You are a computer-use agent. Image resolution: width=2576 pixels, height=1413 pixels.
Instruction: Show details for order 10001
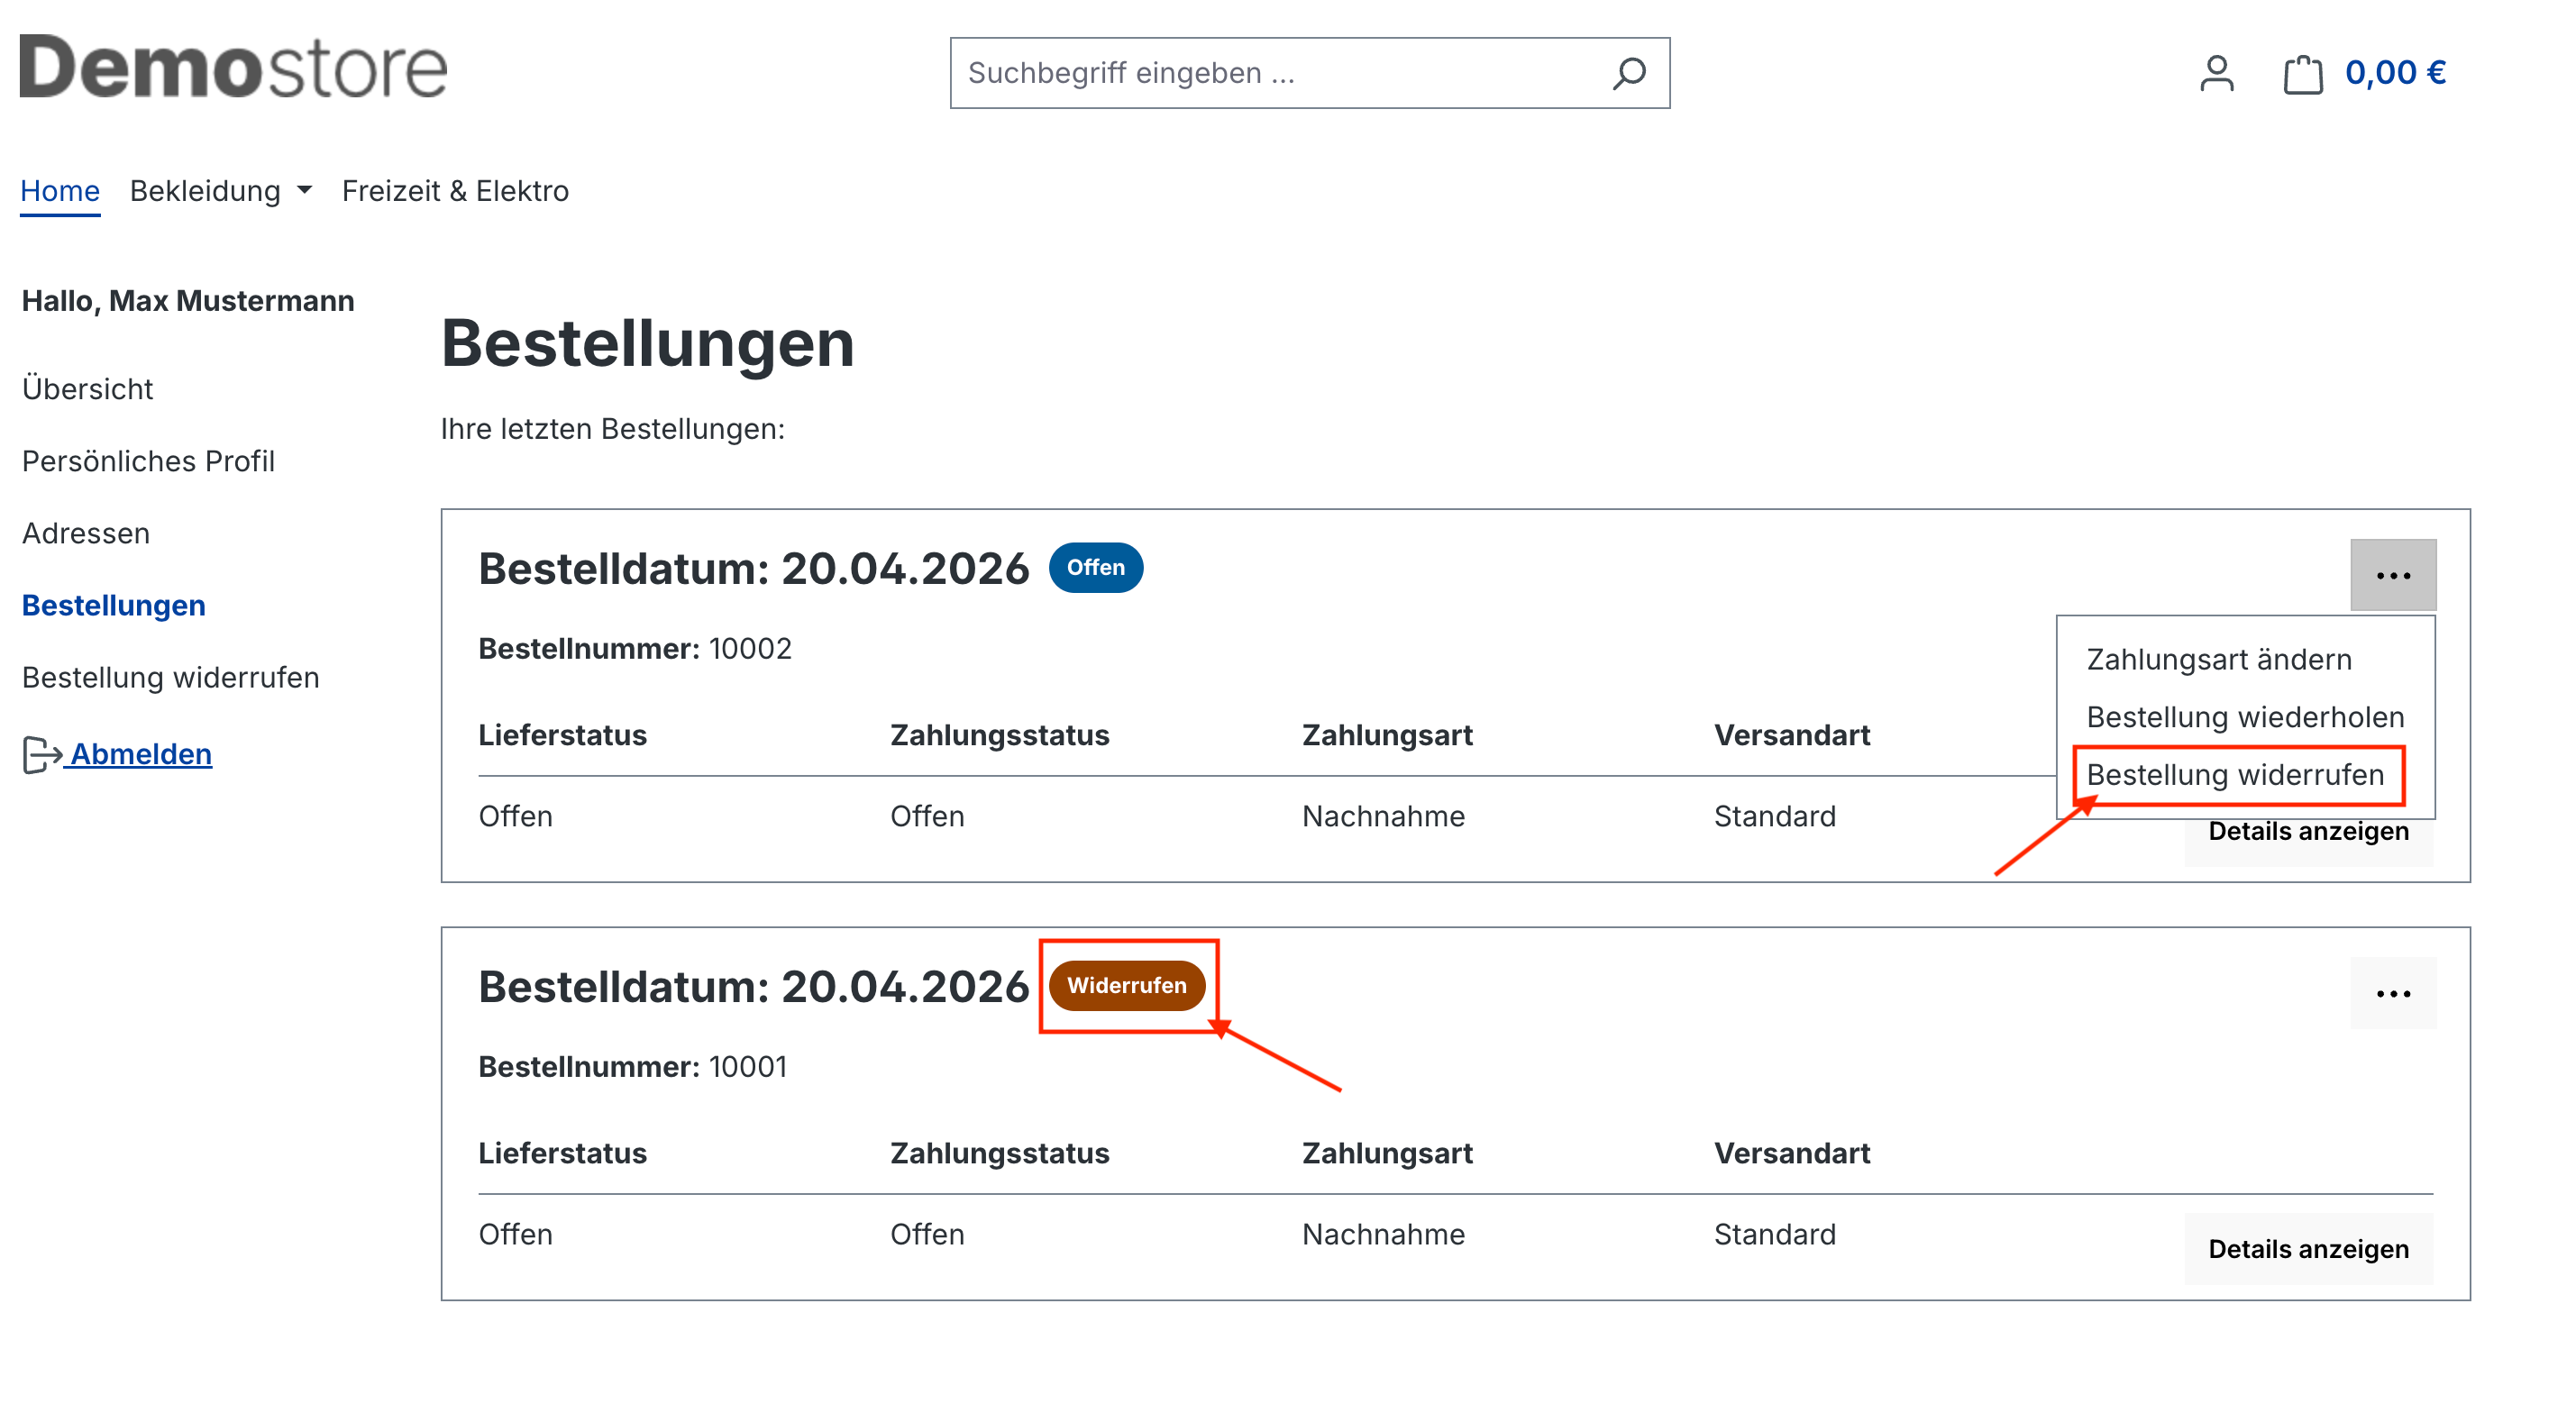pos(2307,1248)
